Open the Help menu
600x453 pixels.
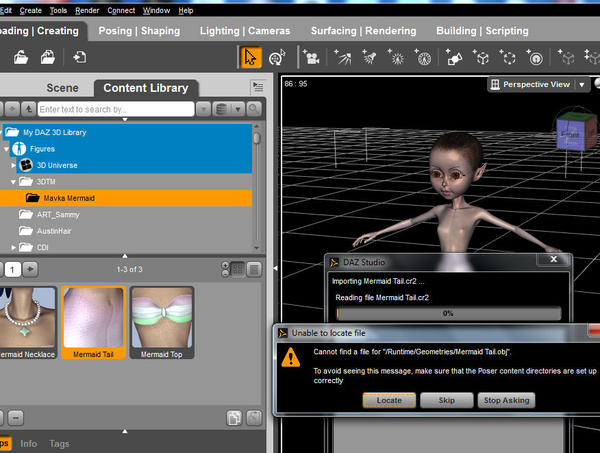point(186,11)
